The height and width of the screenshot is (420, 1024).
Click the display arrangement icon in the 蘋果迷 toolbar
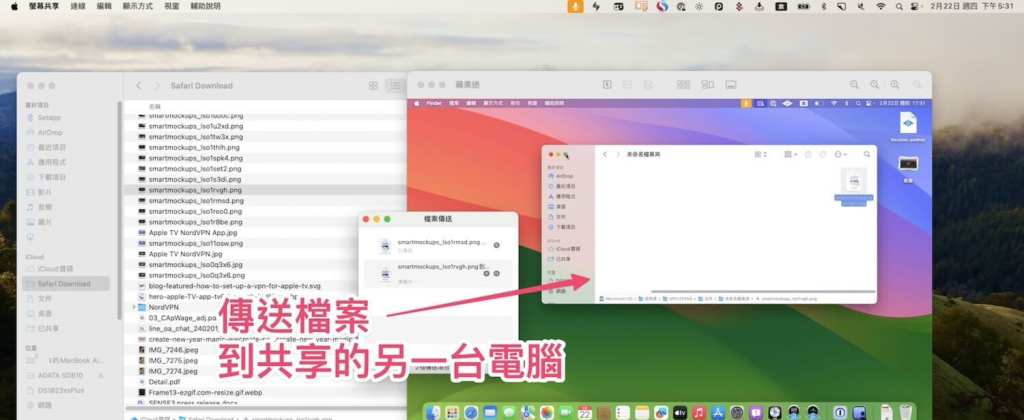pos(707,85)
